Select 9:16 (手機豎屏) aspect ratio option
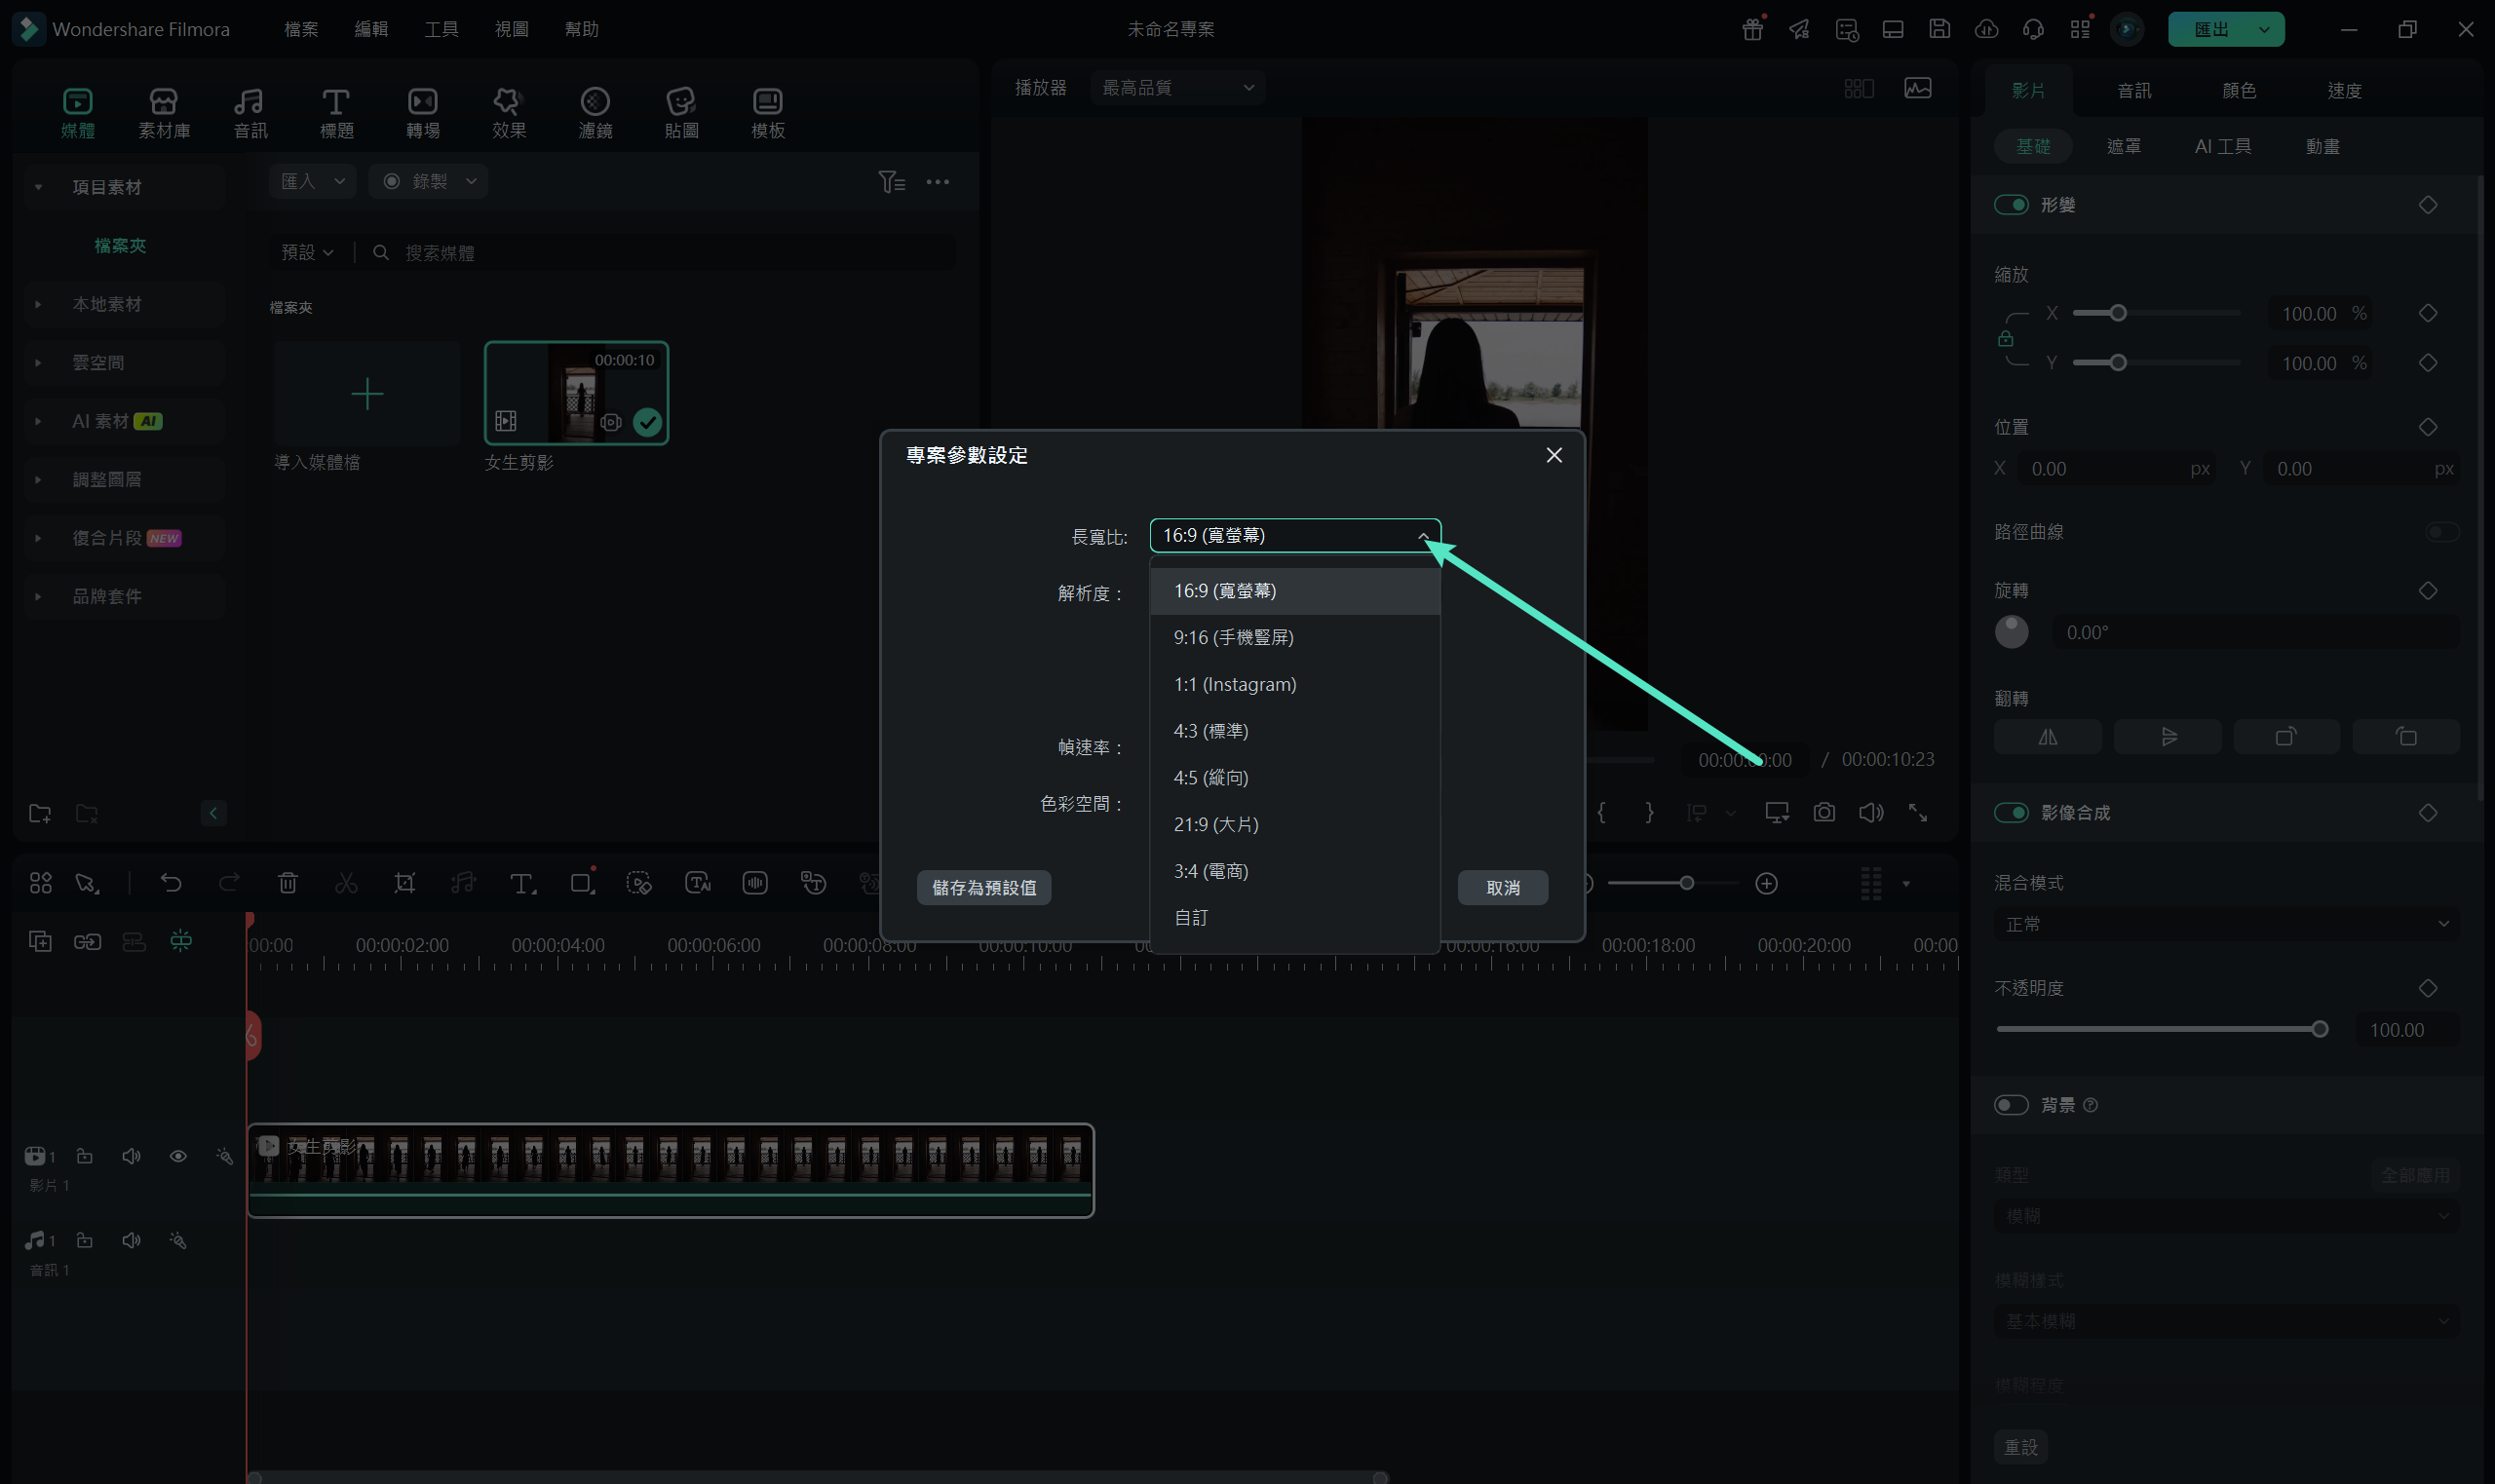The width and height of the screenshot is (2495, 1484). (x=1295, y=638)
